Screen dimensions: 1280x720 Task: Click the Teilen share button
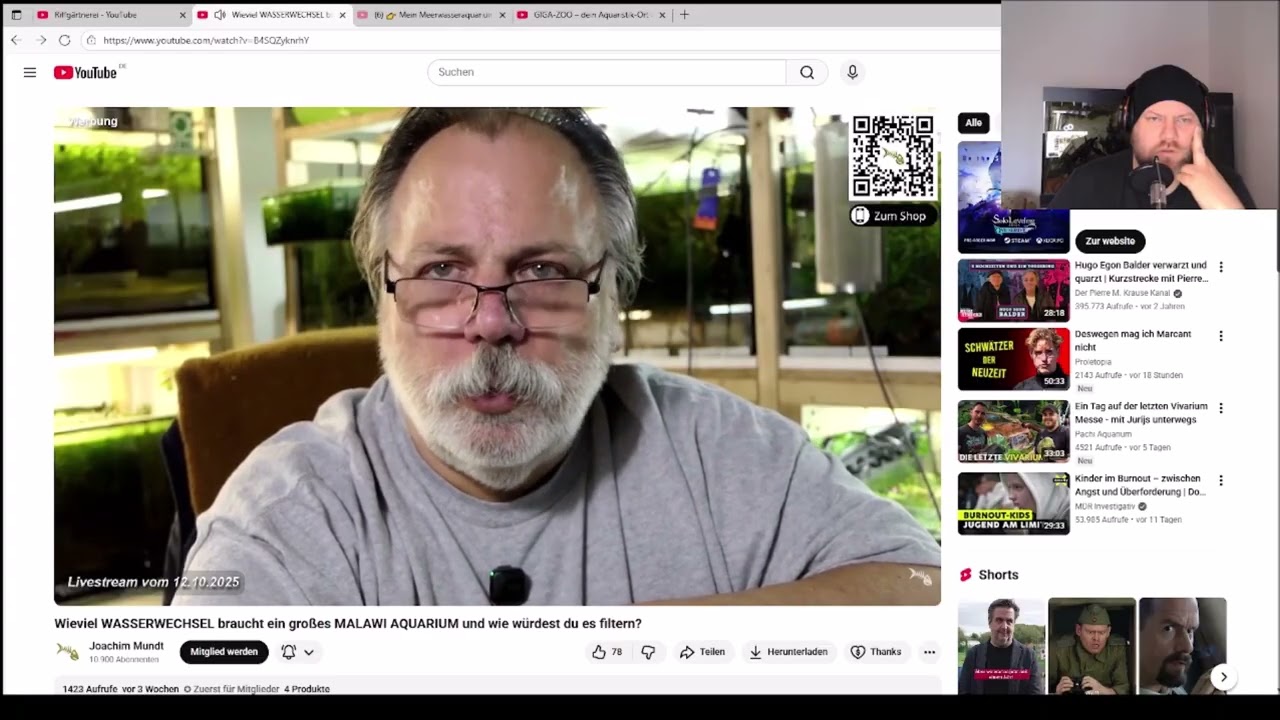pos(702,652)
